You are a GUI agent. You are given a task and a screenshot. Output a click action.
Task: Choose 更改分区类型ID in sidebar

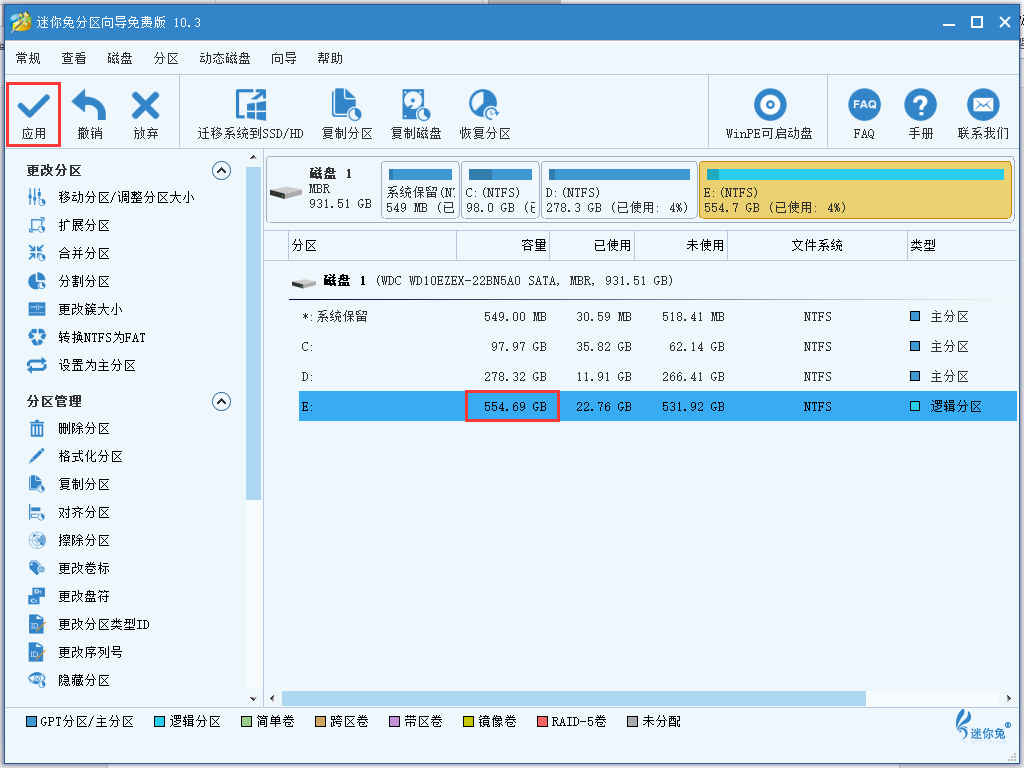tap(89, 624)
